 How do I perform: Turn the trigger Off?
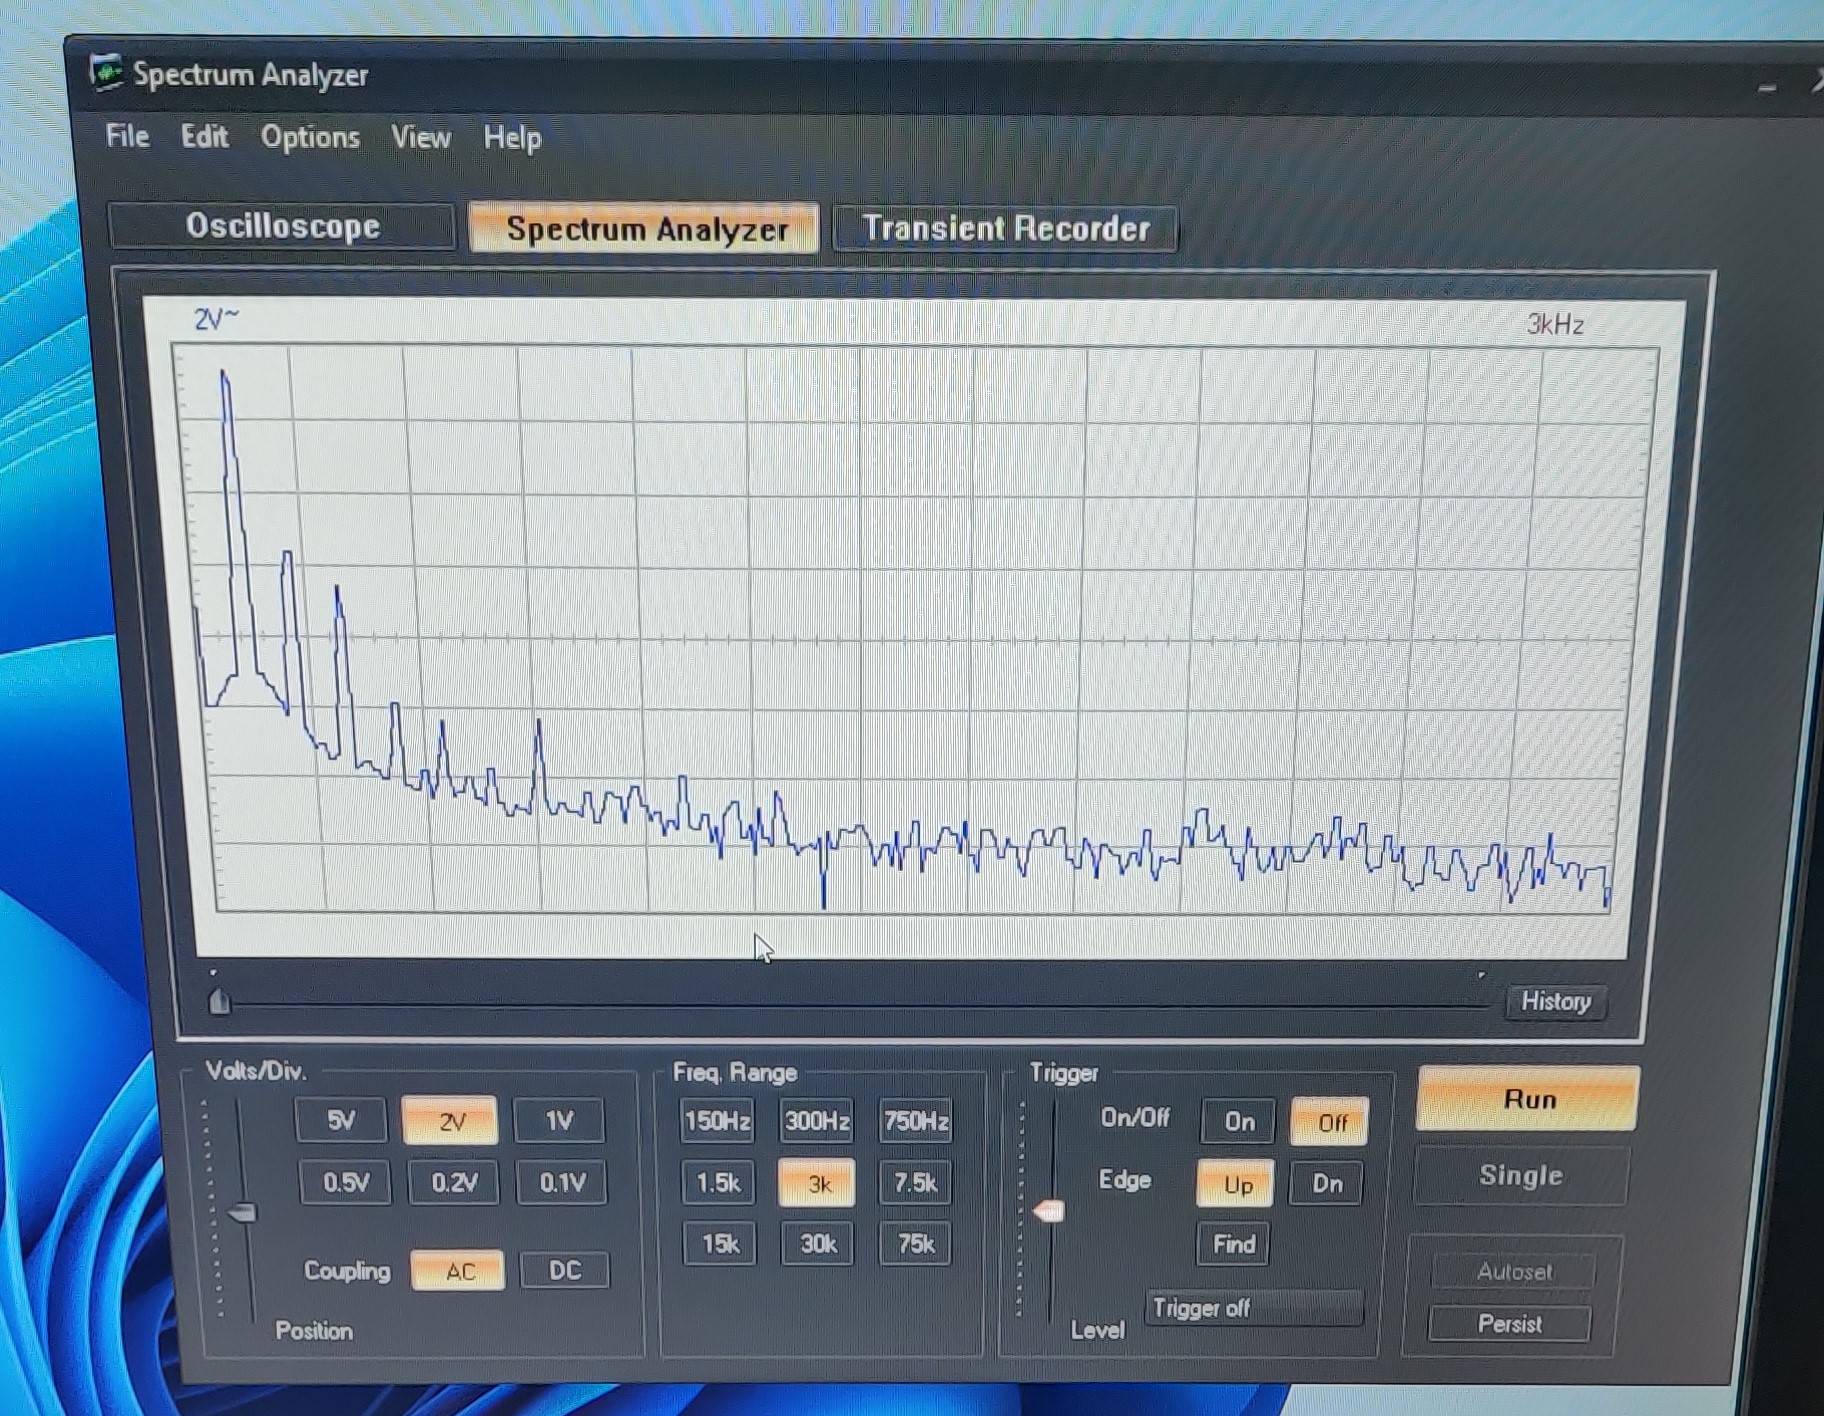coord(1330,1123)
